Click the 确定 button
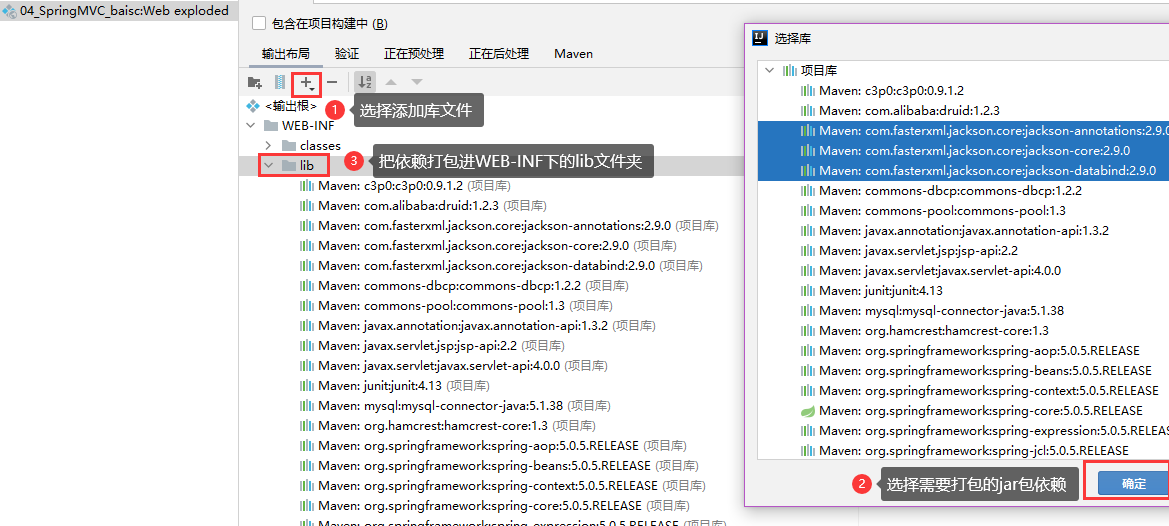 [x=1133, y=483]
